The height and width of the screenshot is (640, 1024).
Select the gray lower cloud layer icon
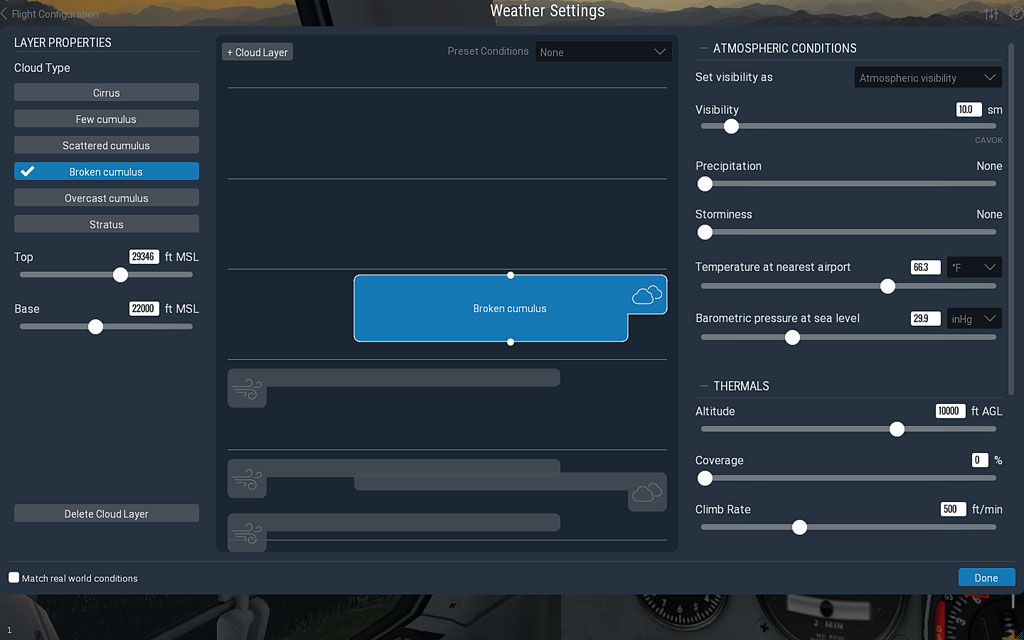[647, 492]
